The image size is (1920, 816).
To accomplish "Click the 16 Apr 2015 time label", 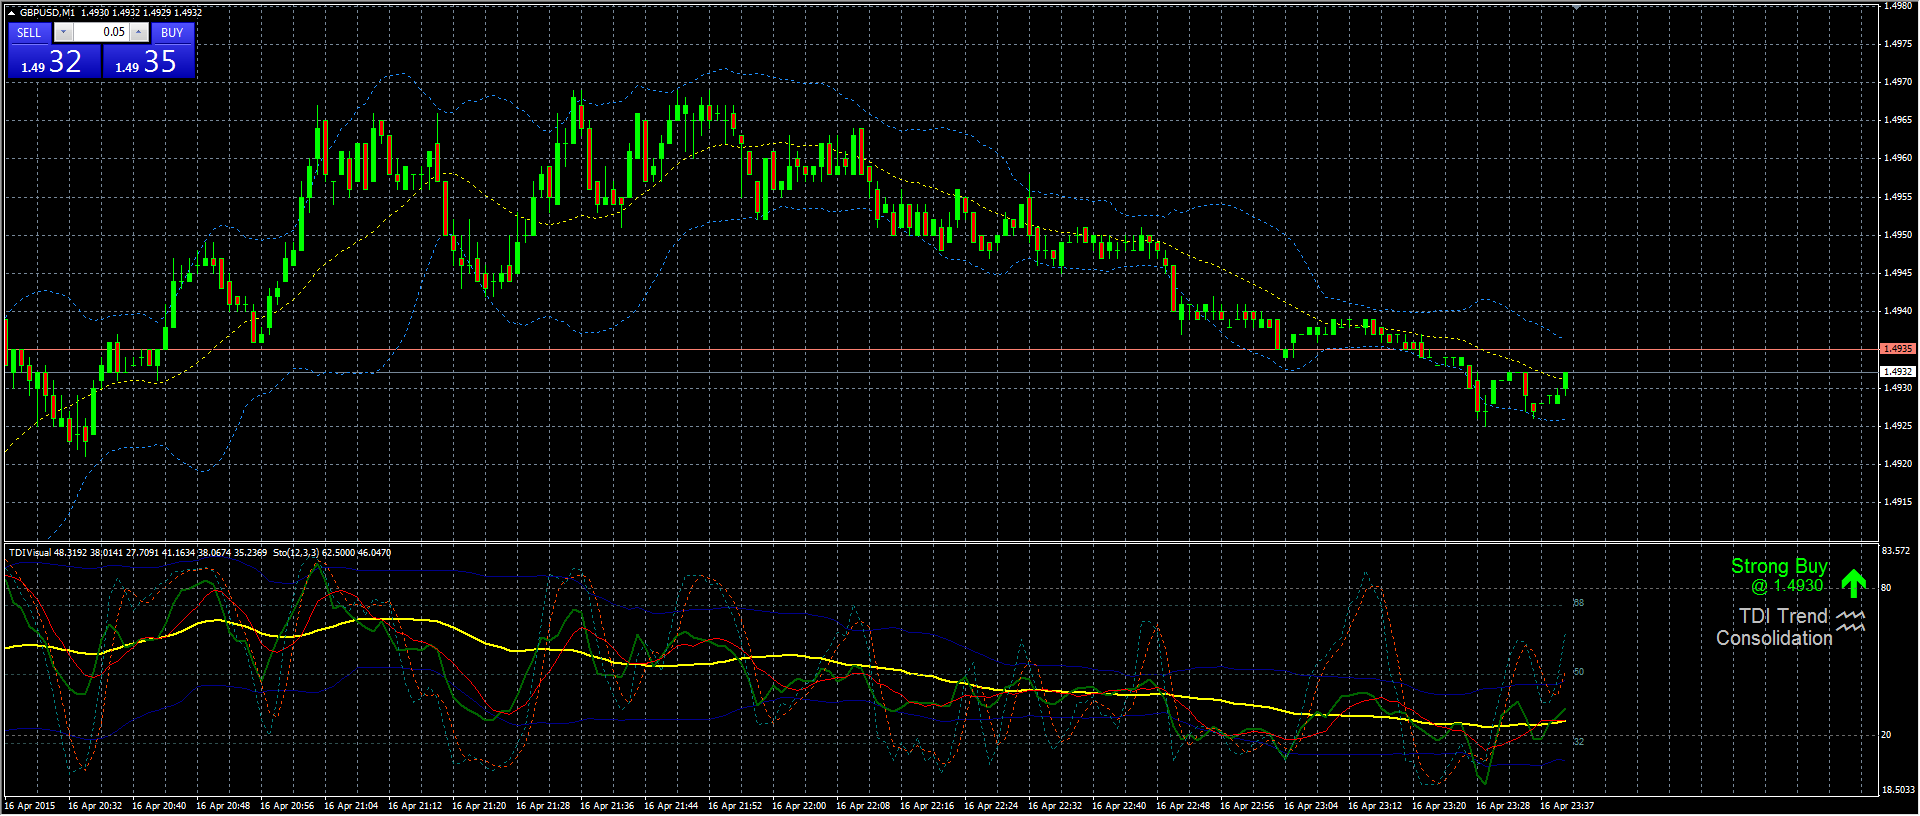I will point(30,806).
